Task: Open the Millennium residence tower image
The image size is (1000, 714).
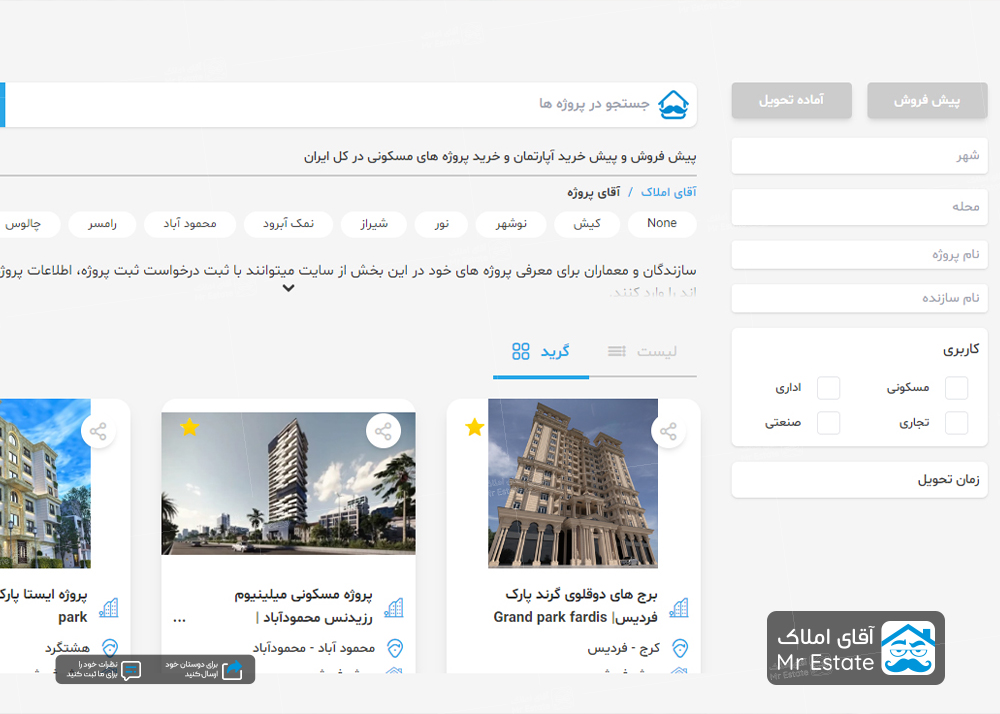Action: point(288,483)
